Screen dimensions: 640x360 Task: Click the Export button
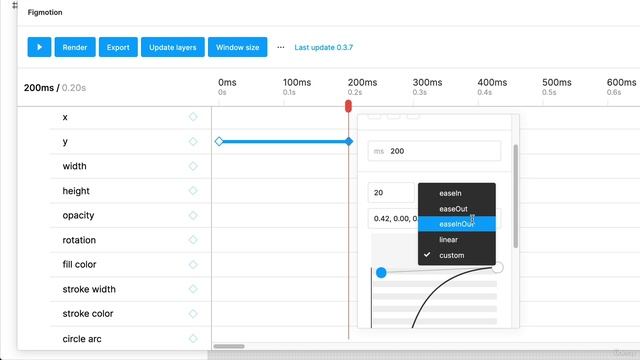tap(118, 47)
